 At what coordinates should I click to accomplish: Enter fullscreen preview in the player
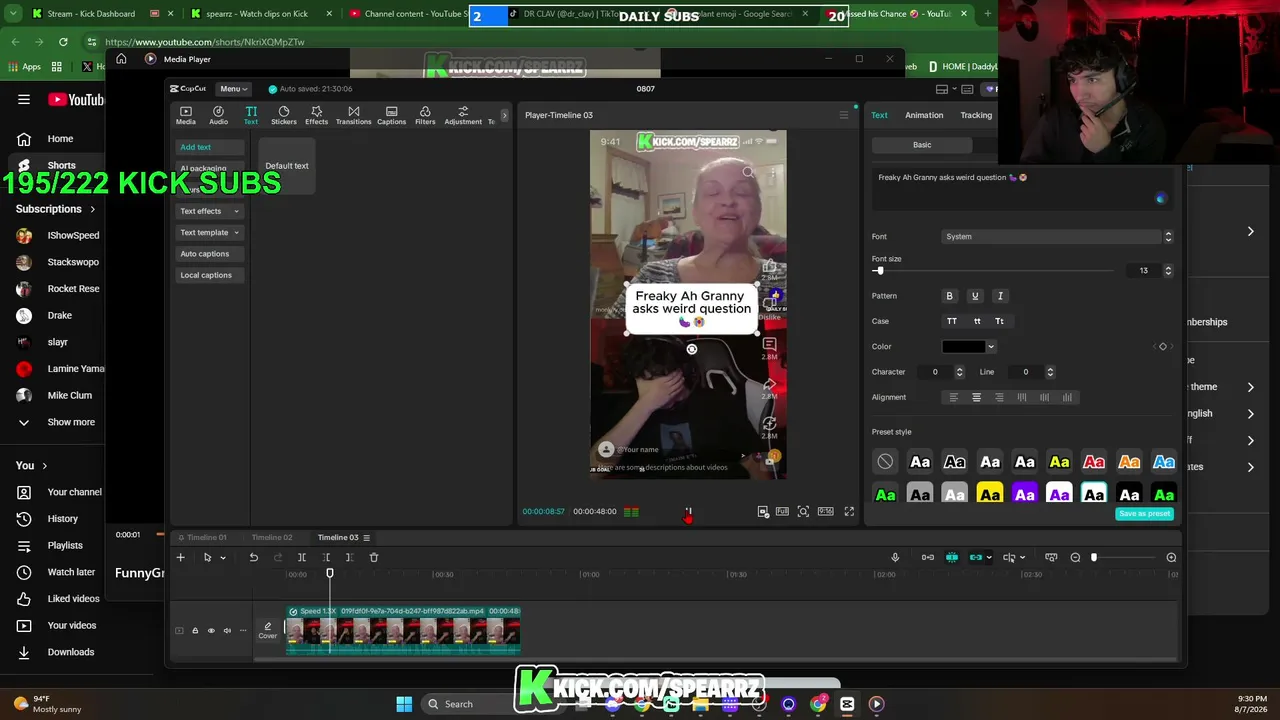click(849, 511)
